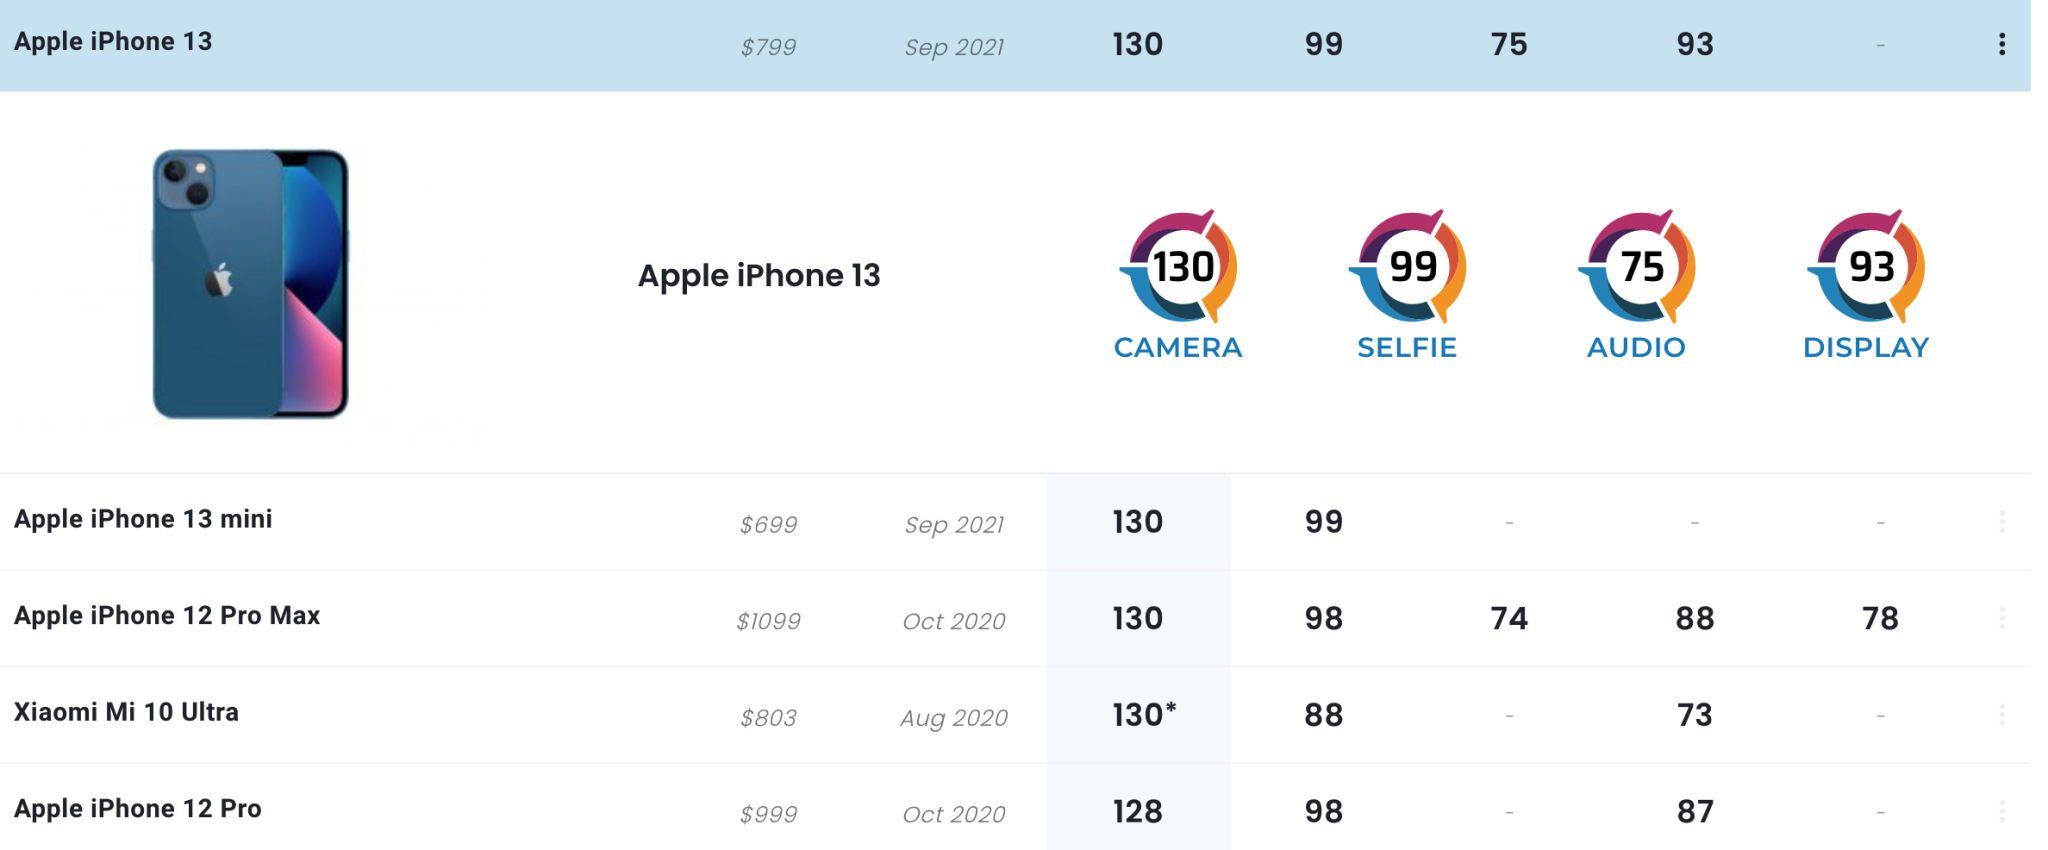Click the DISPLAY label under the 93 badge
2048x850 pixels.
(x=1866, y=348)
